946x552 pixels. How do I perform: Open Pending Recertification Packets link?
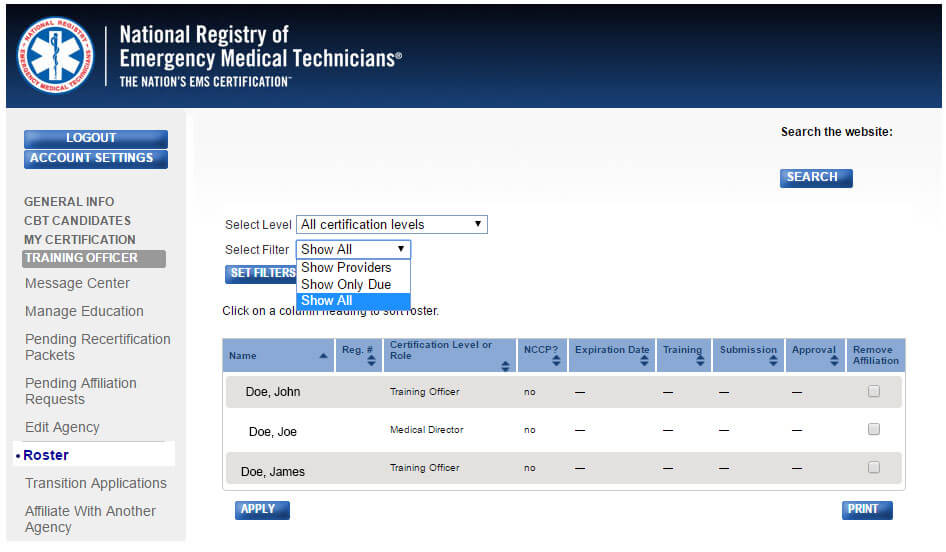click(97, 347)
